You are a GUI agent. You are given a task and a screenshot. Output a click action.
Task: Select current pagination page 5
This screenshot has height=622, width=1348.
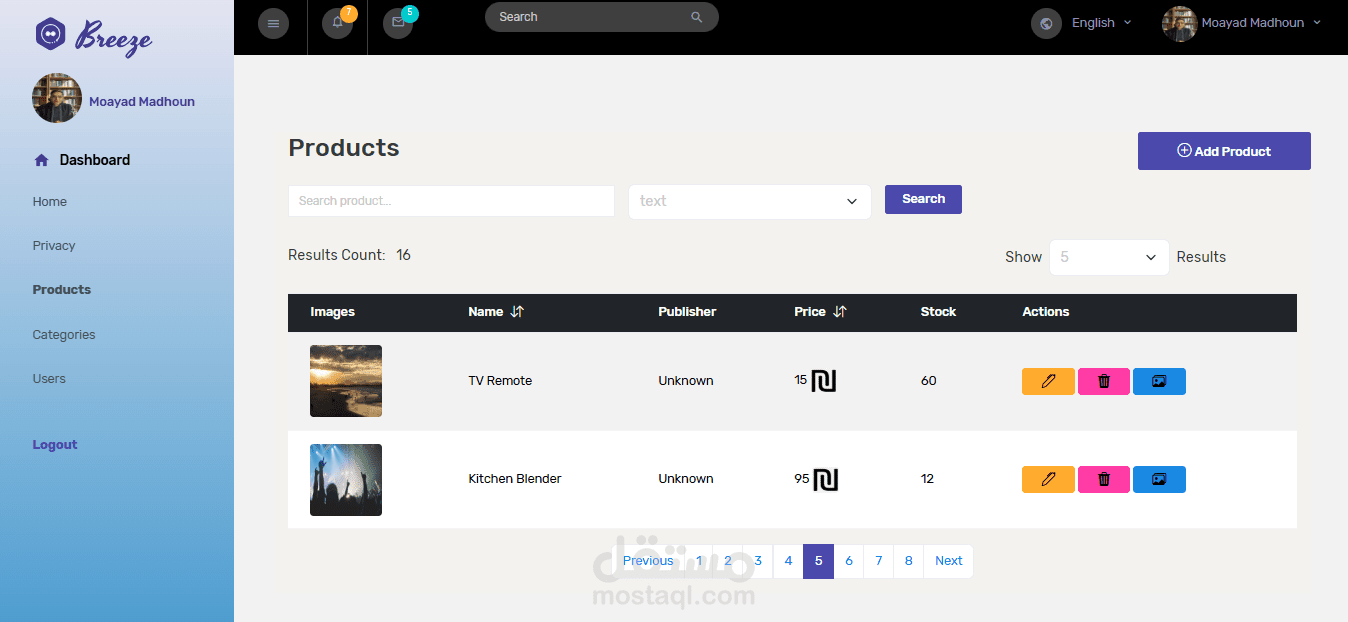818,561
